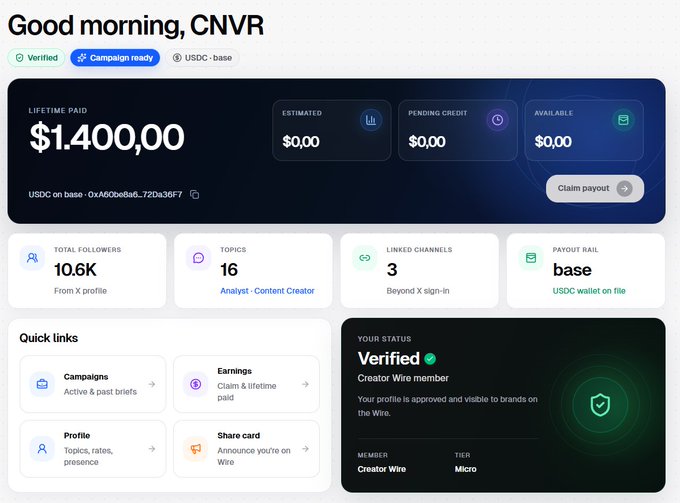Click the Pending Credit clock icon

[x=497, y=120]
